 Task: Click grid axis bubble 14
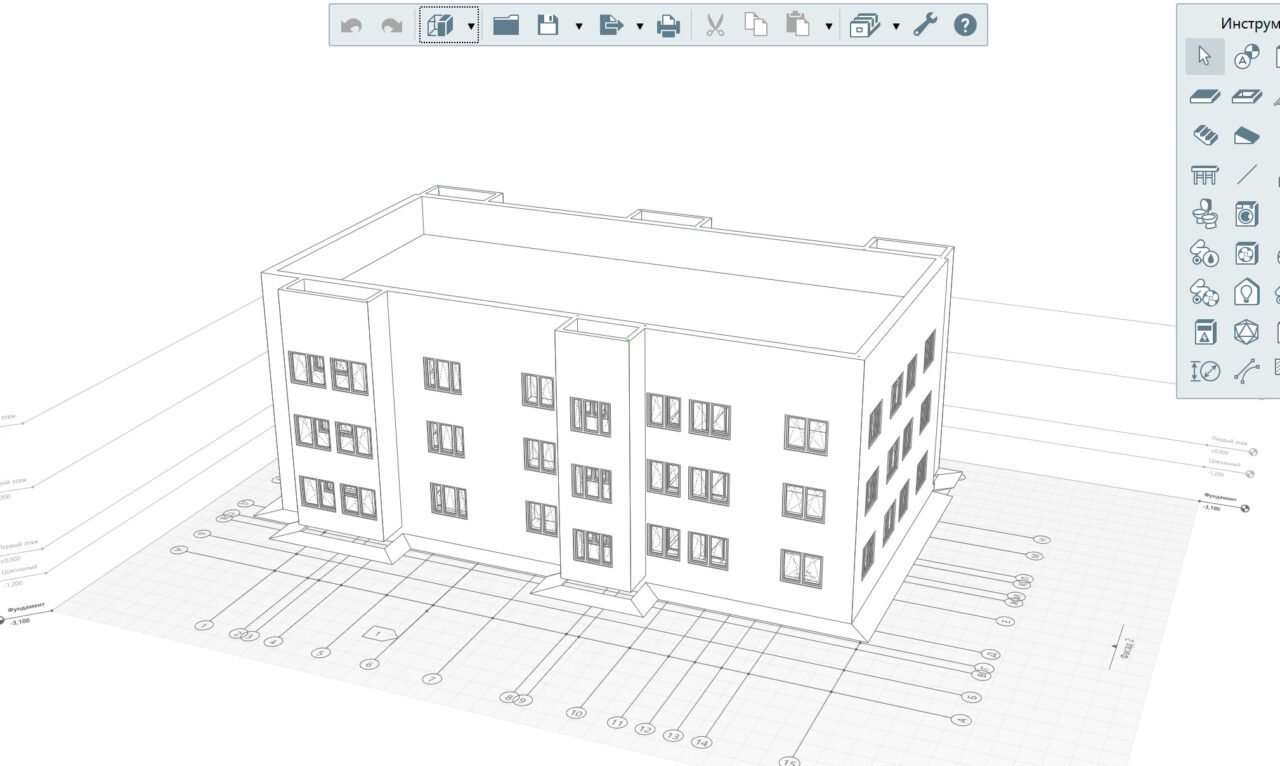pyautogui.click(x=702, y=743)
